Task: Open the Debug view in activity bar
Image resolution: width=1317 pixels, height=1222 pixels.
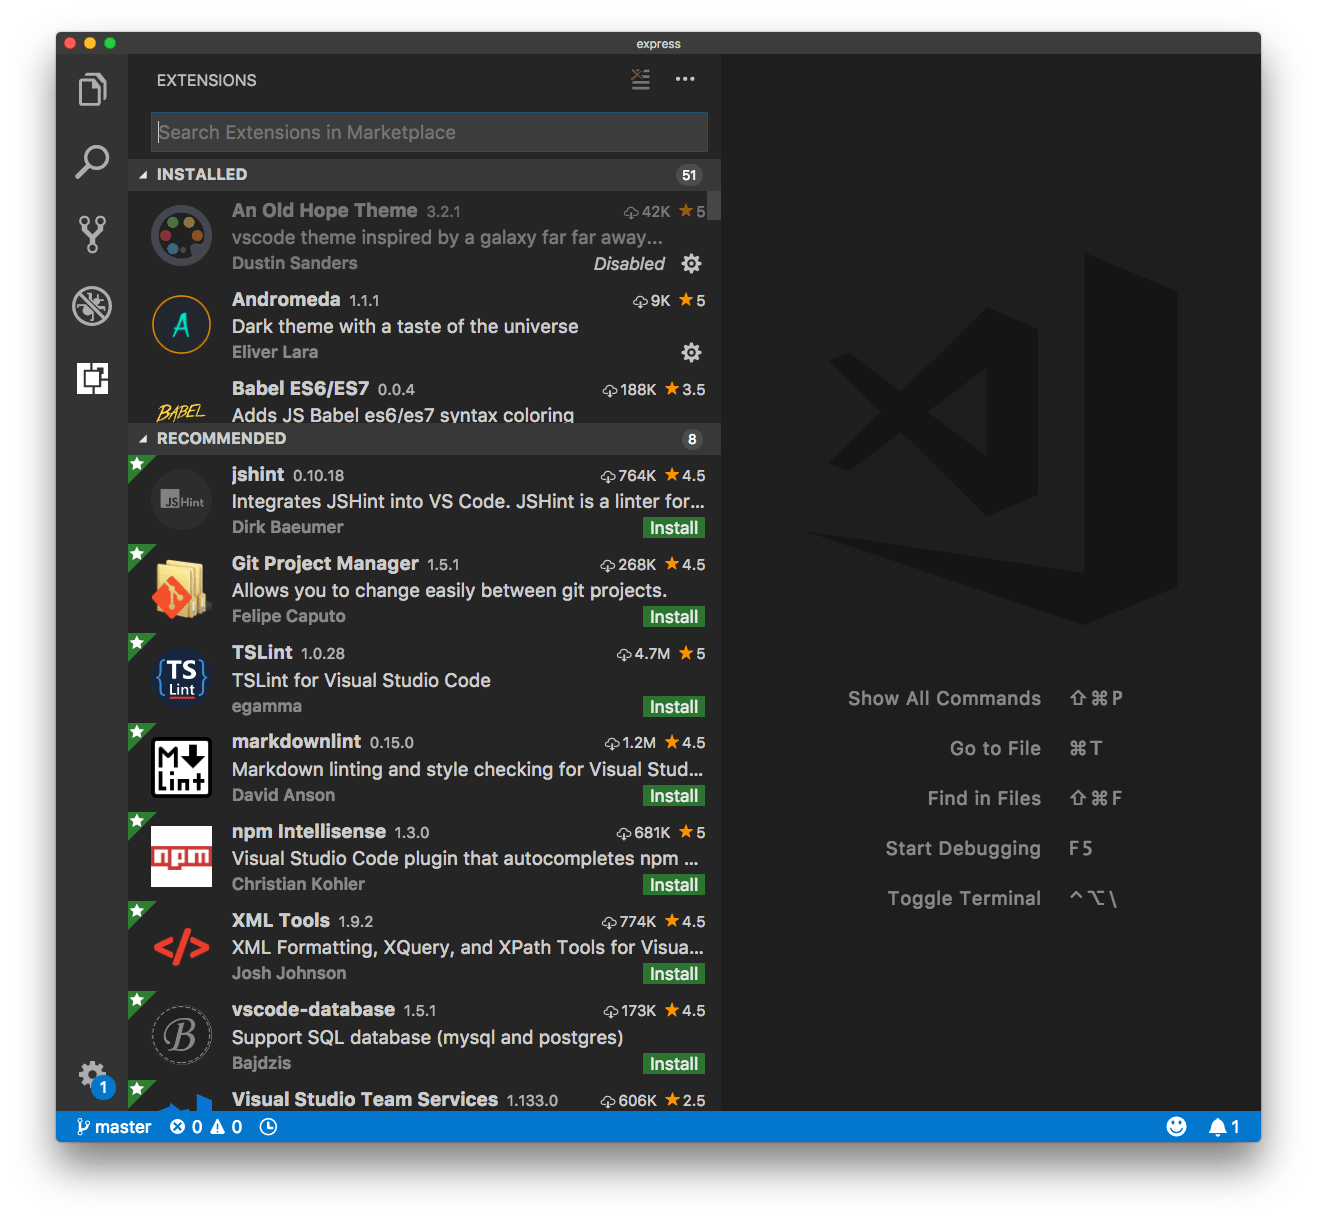Action: click(92, 306)
